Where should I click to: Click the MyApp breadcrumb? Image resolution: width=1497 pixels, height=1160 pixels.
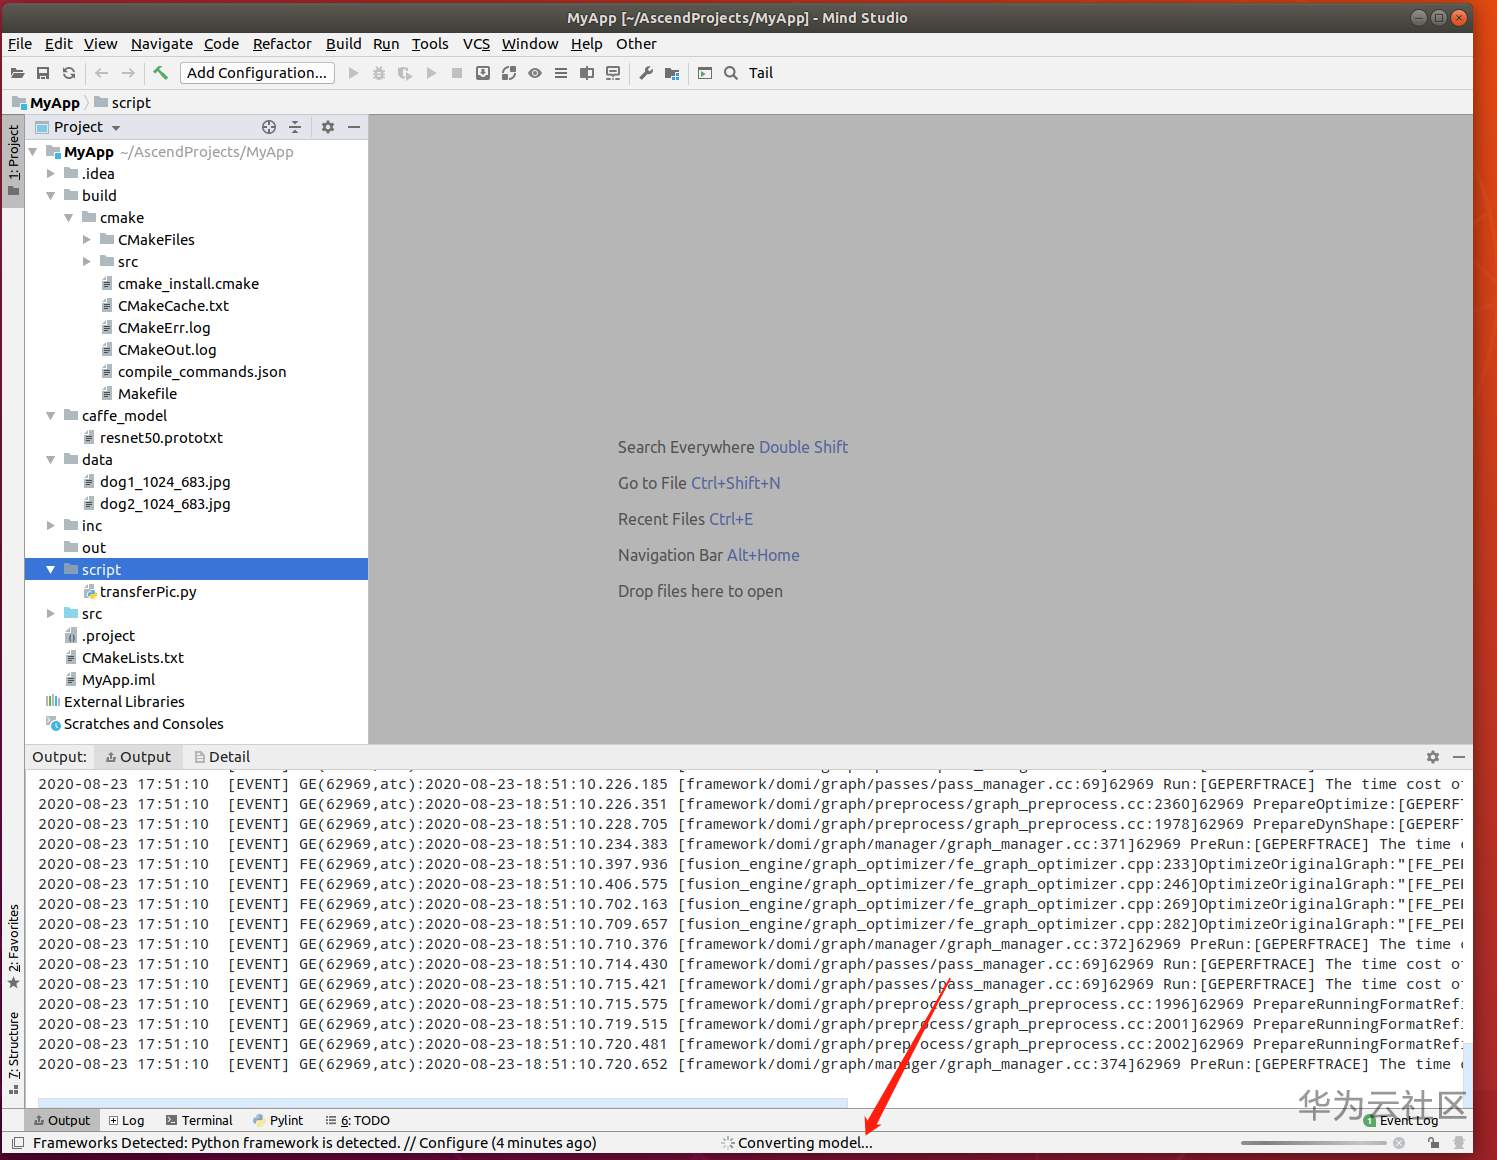pos(46,103)
